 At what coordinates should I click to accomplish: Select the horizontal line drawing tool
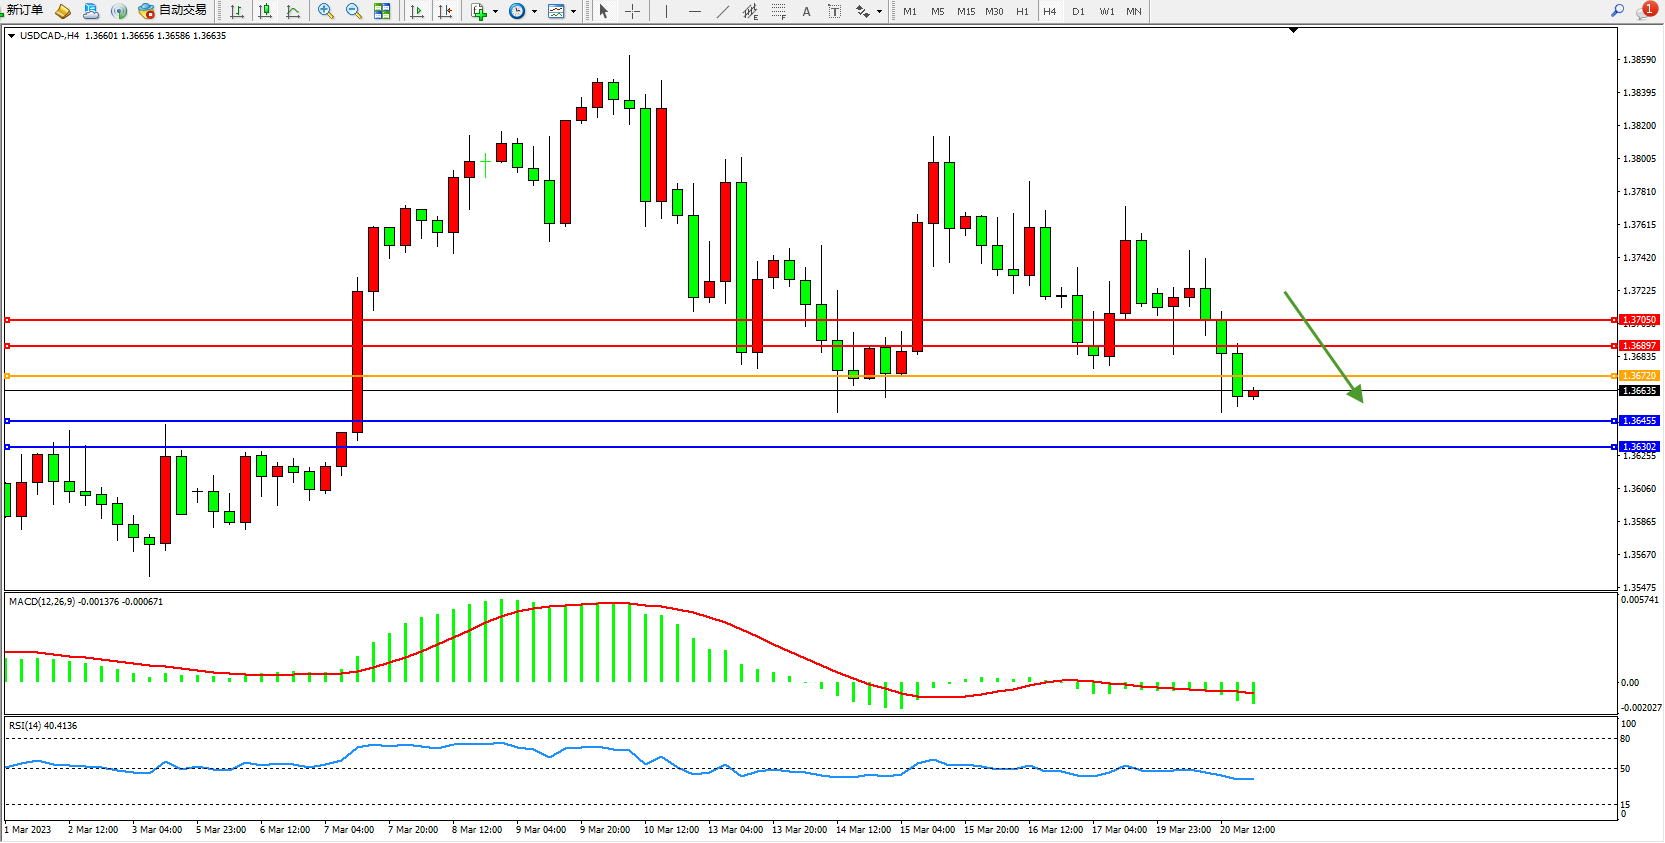(695, 11)
